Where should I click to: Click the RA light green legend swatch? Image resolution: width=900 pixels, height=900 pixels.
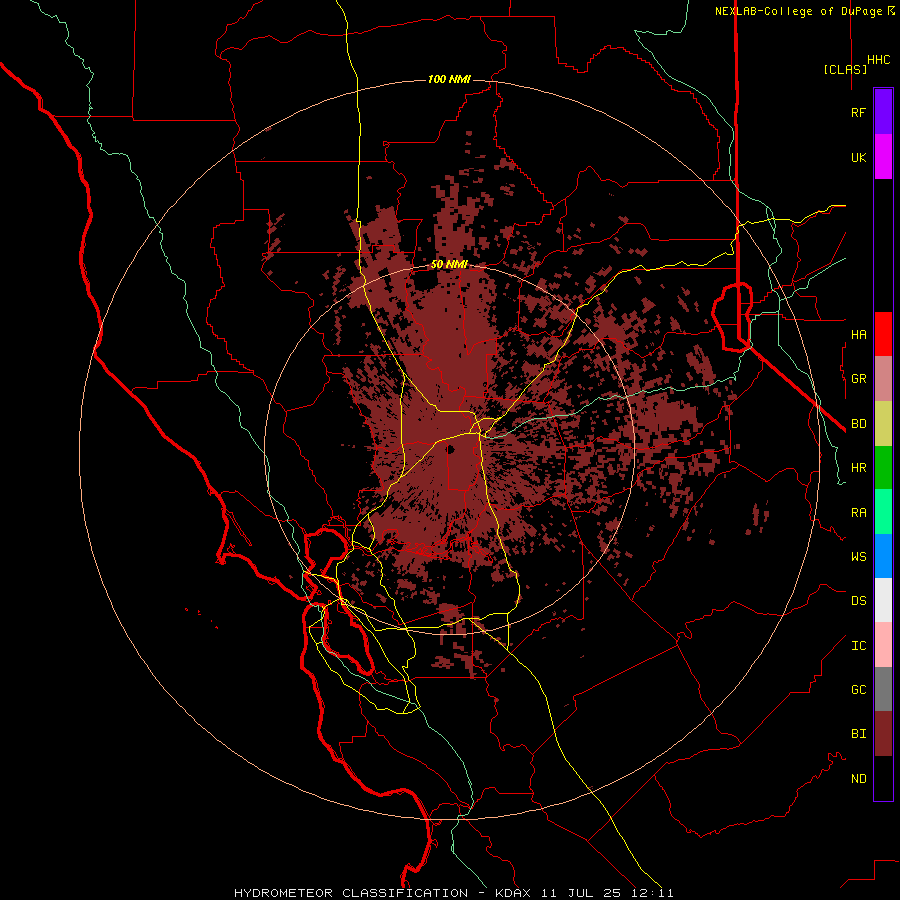click(x=883, y=512)
